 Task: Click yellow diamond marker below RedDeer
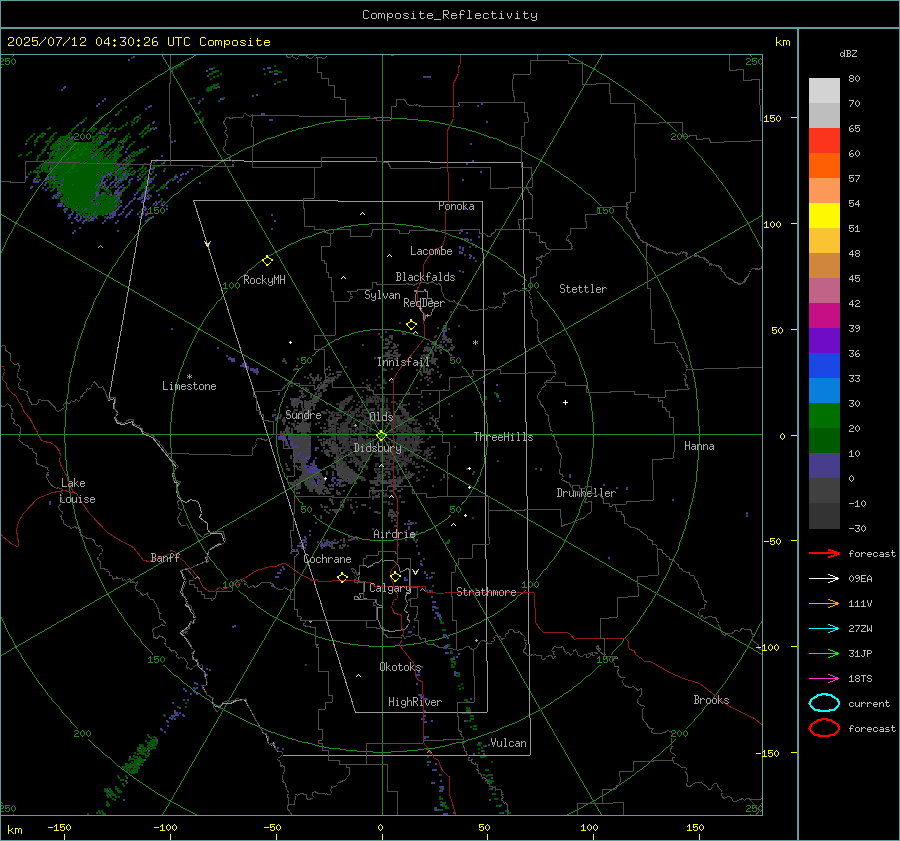[x=411, y=325]
